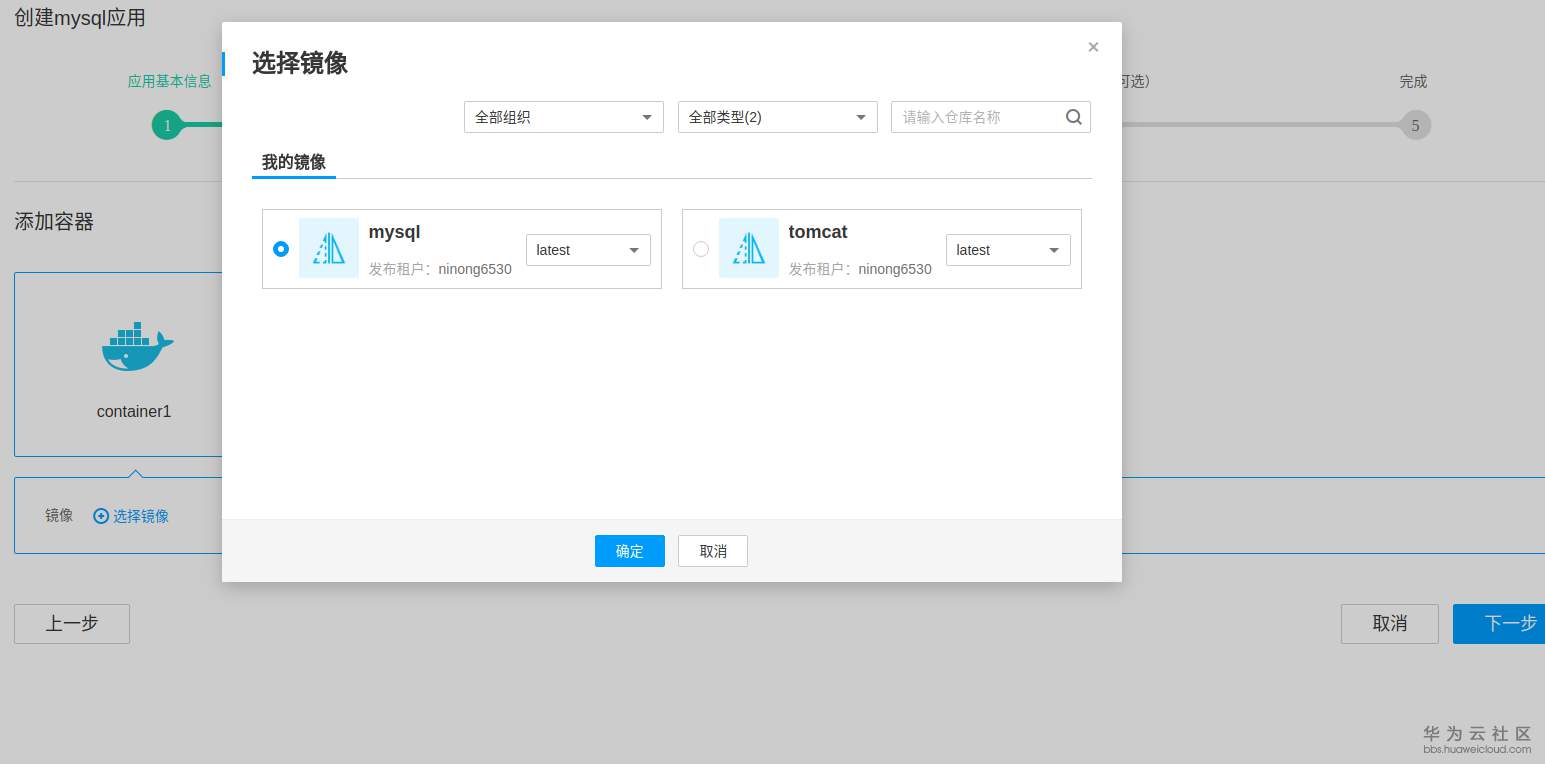The width and height of the screenshot is (1545, 764).
Task: Select the mysql image radio button
Action: [281, 249]
